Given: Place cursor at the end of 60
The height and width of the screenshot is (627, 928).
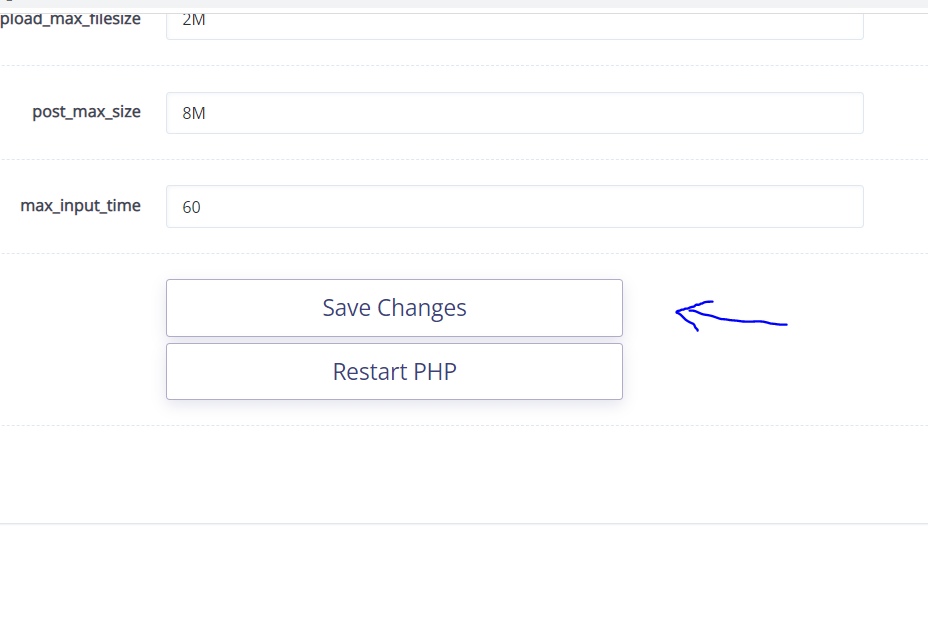Looking at the screenshot, I should tap(202, 206).
